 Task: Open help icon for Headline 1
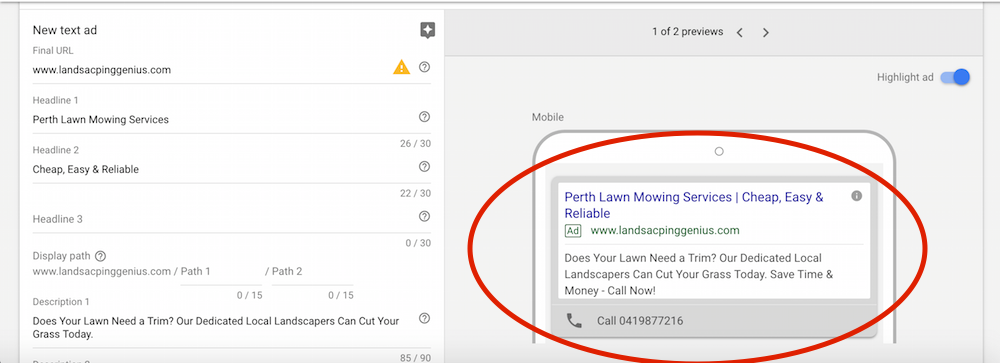[424, 117]
